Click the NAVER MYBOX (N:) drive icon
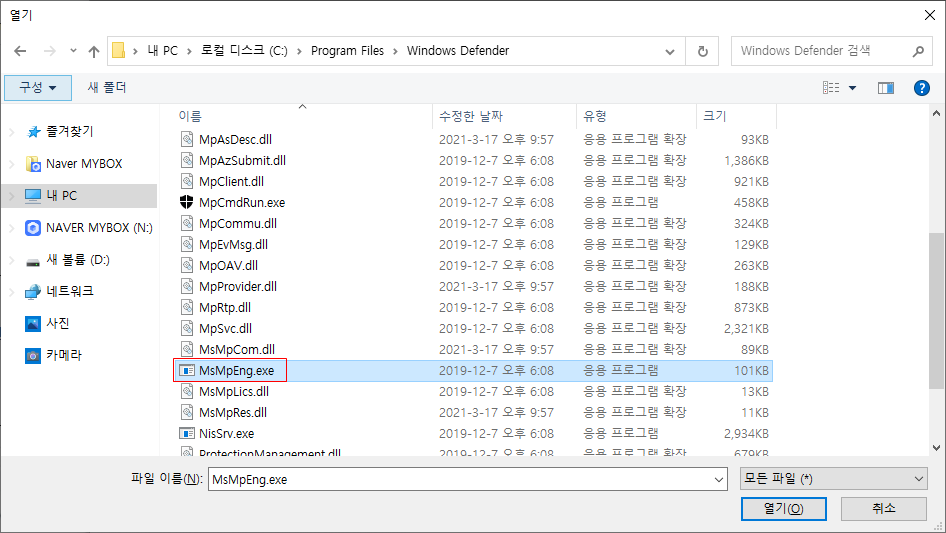This screenshot has width=946, height=533. (33, 228)
